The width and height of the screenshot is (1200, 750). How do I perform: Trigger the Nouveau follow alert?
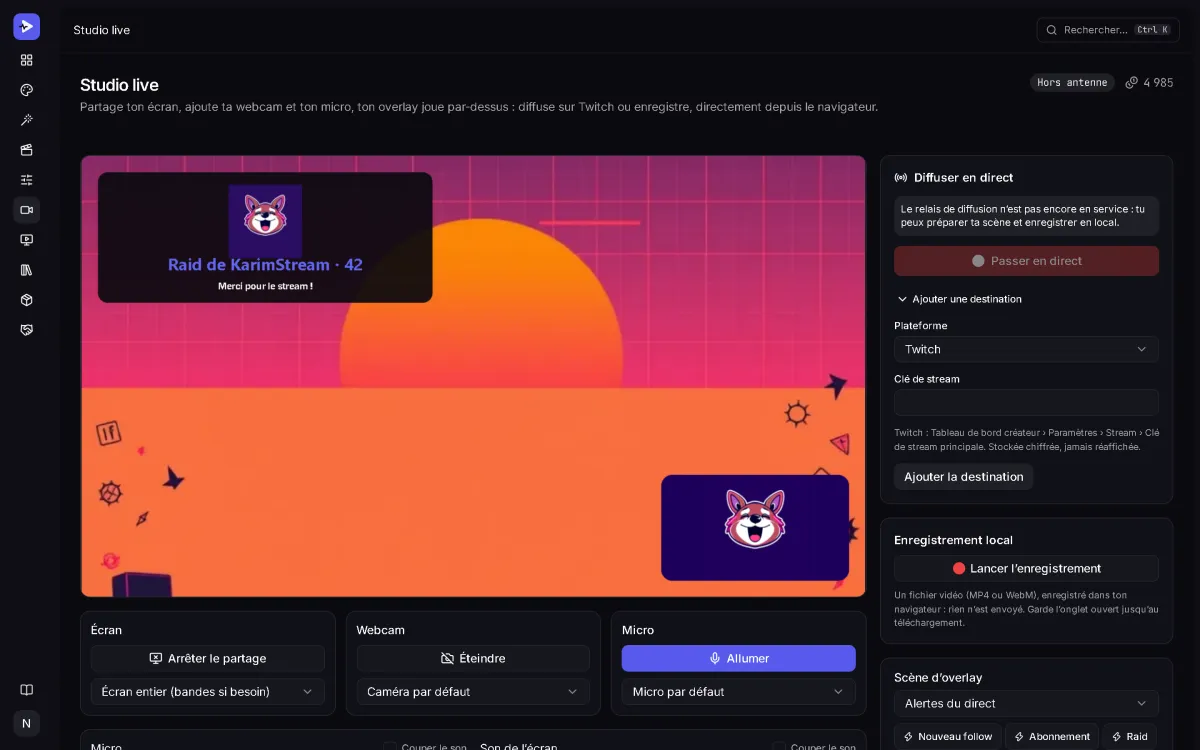click(x=947, y=737)
